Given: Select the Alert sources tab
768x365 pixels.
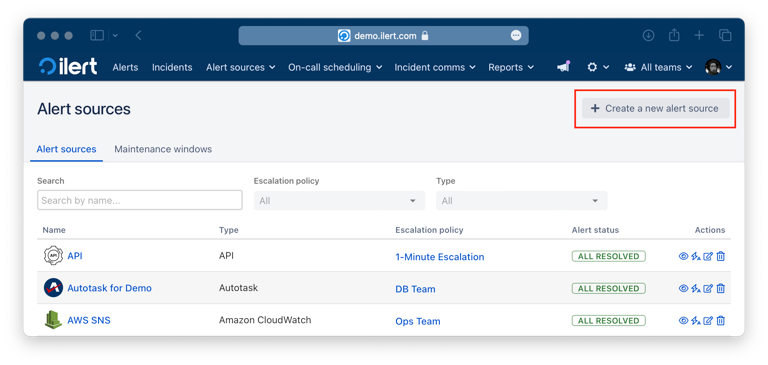Looking at the screenshot, I should point(67,149).
